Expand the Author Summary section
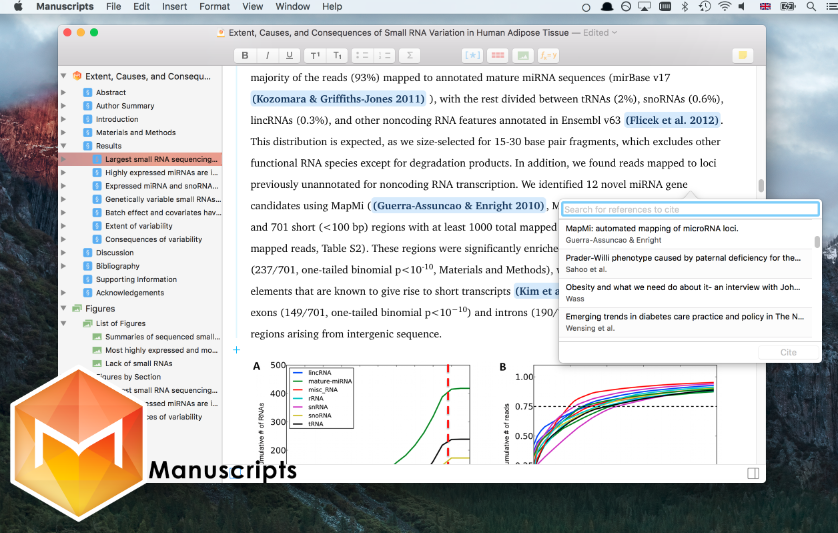 click(64, 105)
